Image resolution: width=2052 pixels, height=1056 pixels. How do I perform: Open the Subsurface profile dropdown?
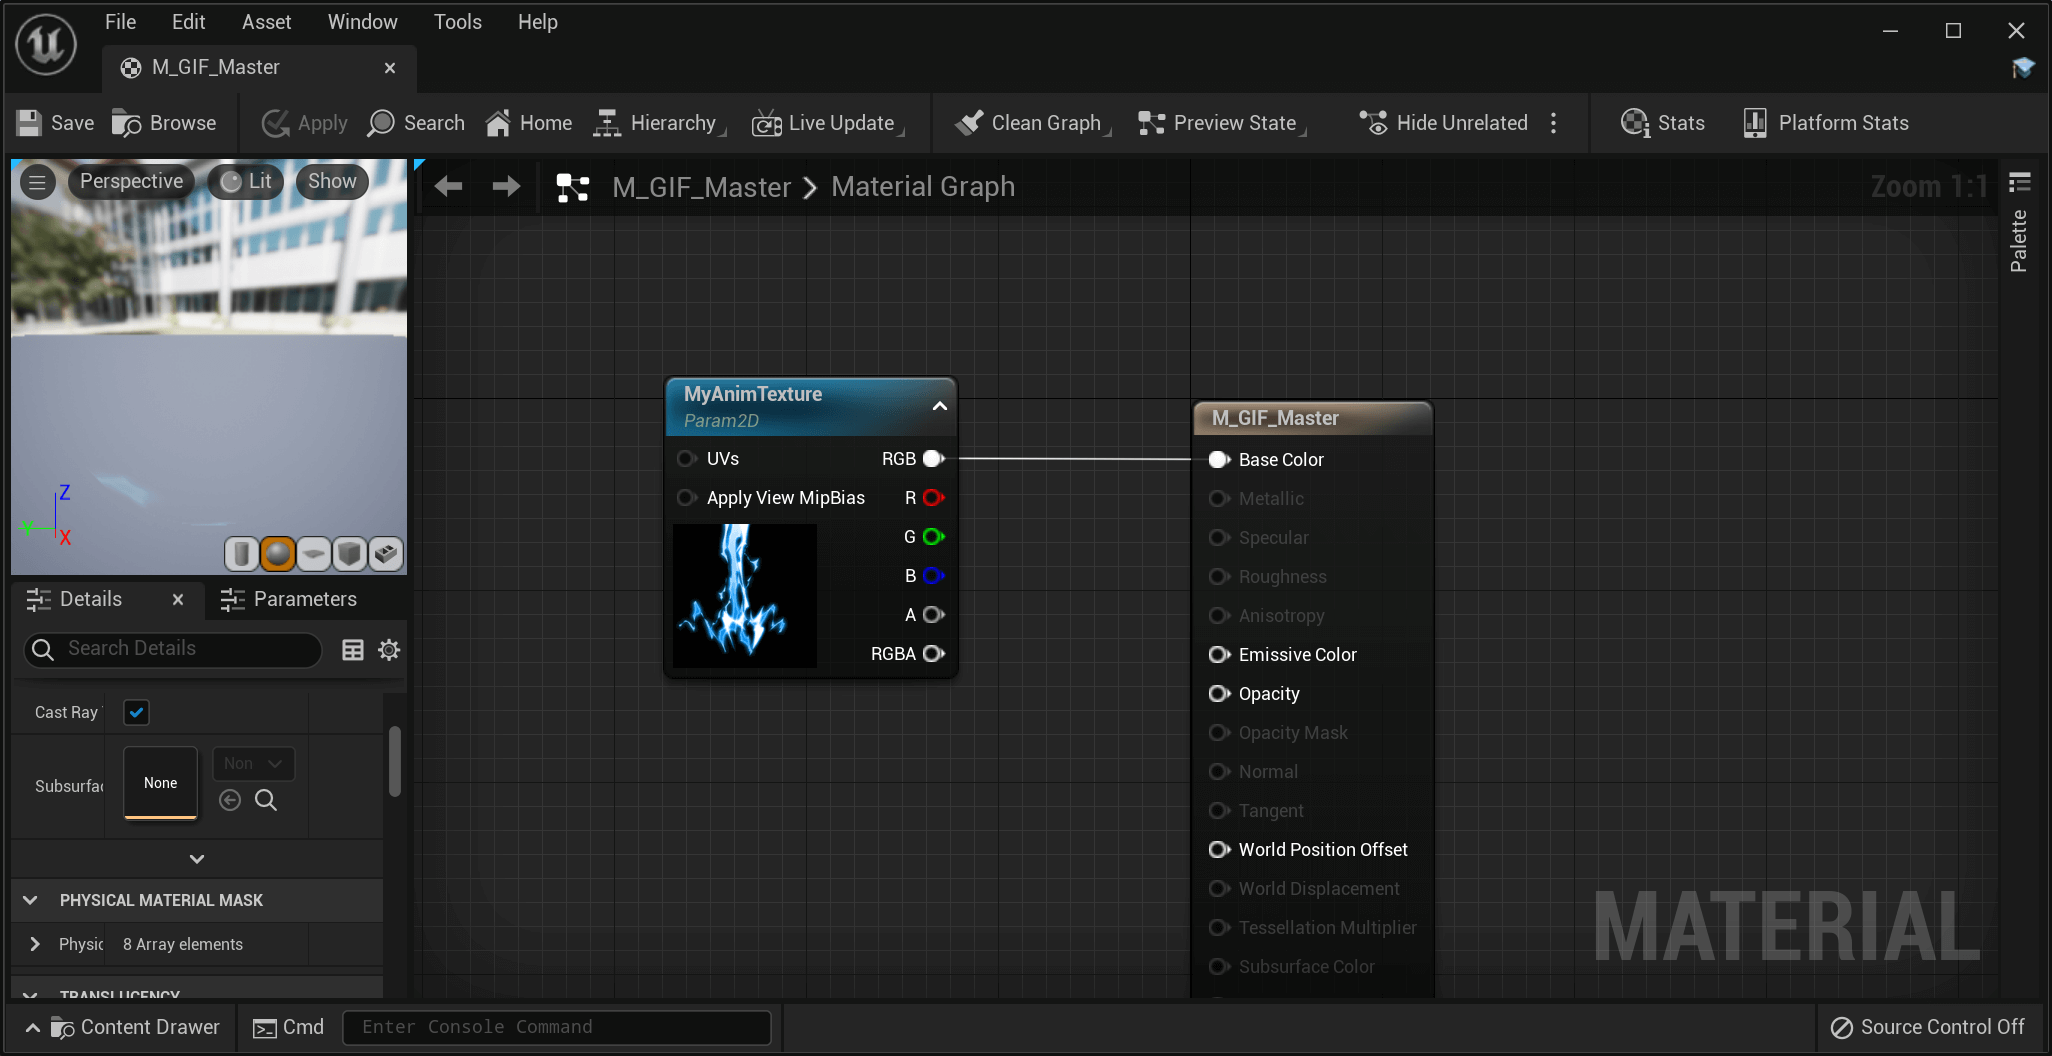253,763
